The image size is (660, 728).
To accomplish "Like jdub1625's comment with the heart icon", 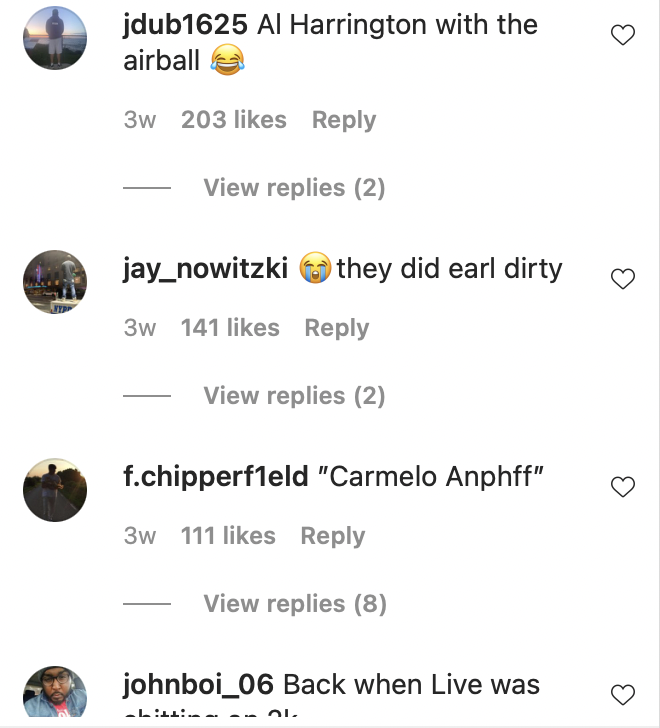I will [x=622, y=35].
